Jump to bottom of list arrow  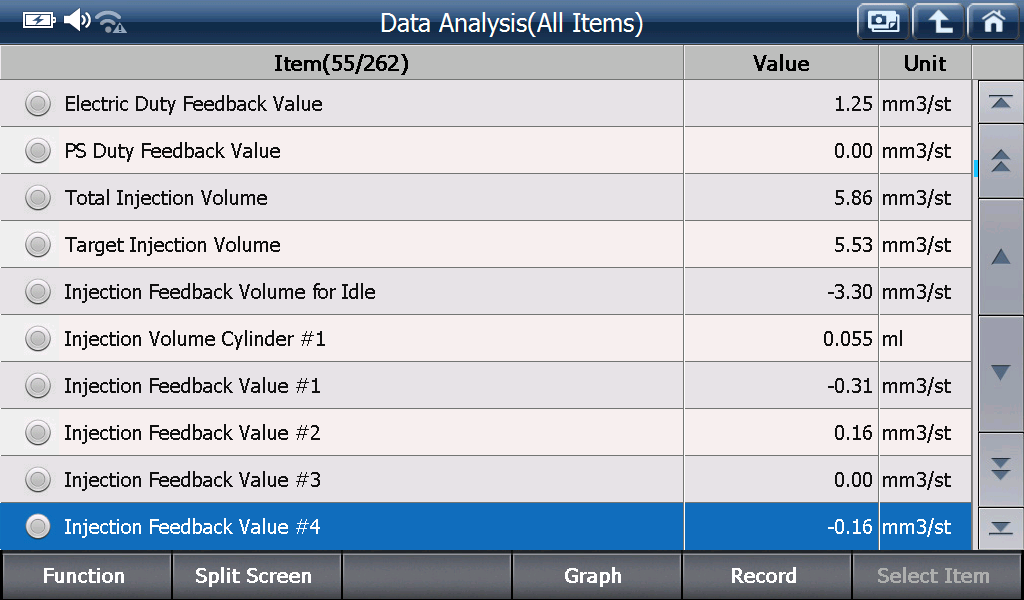pos(1000,528)
